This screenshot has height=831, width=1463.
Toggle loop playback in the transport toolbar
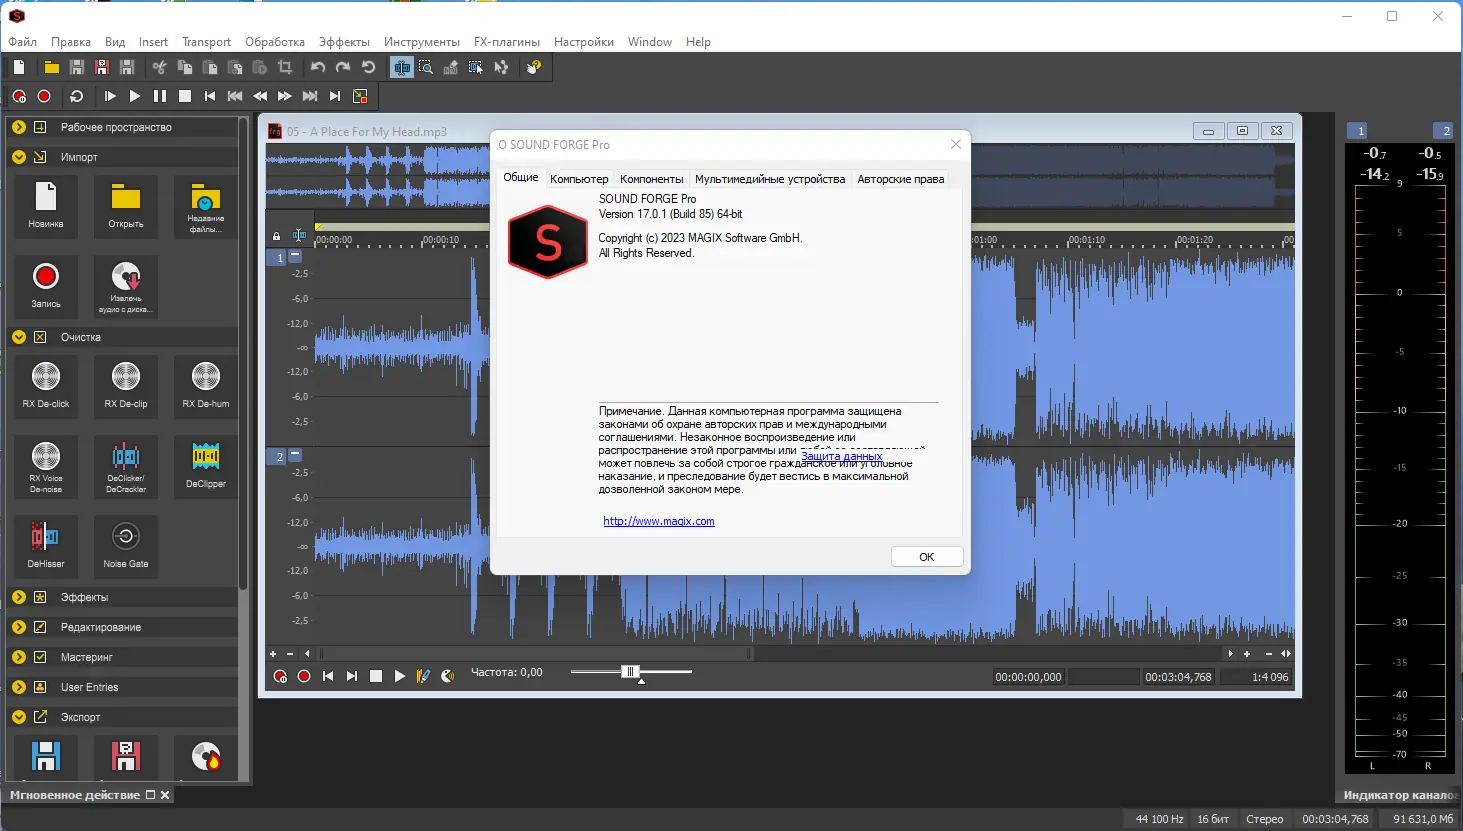77,96
